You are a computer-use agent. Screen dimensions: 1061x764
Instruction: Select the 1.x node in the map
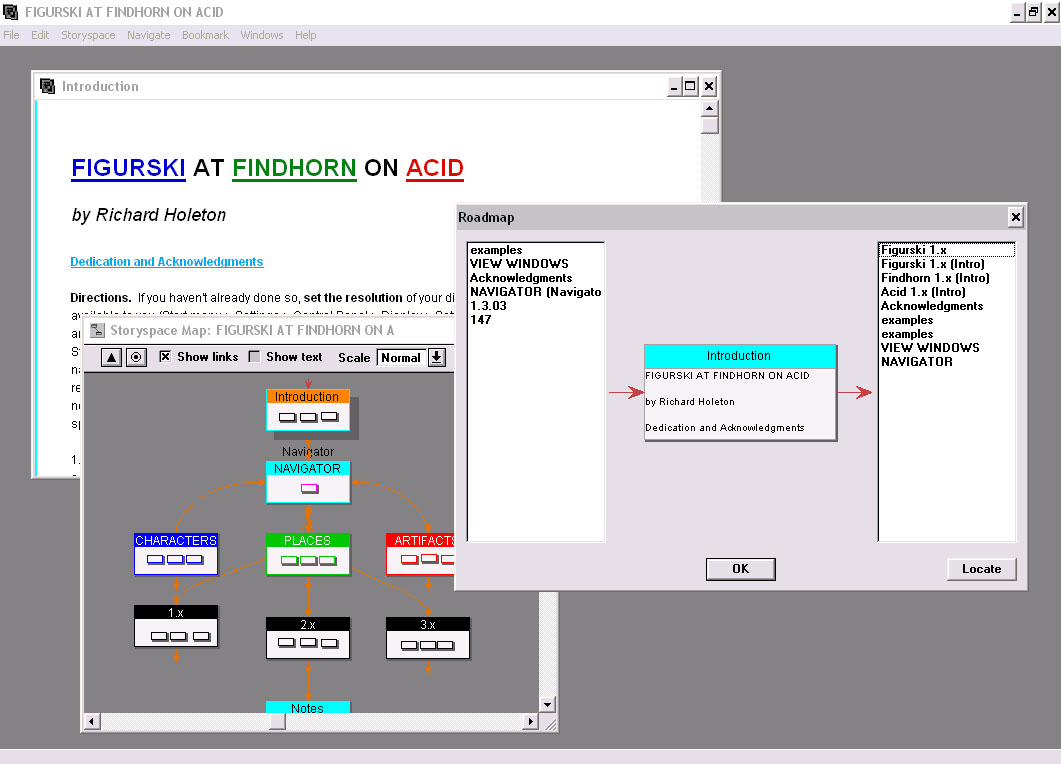pos(176,626)
